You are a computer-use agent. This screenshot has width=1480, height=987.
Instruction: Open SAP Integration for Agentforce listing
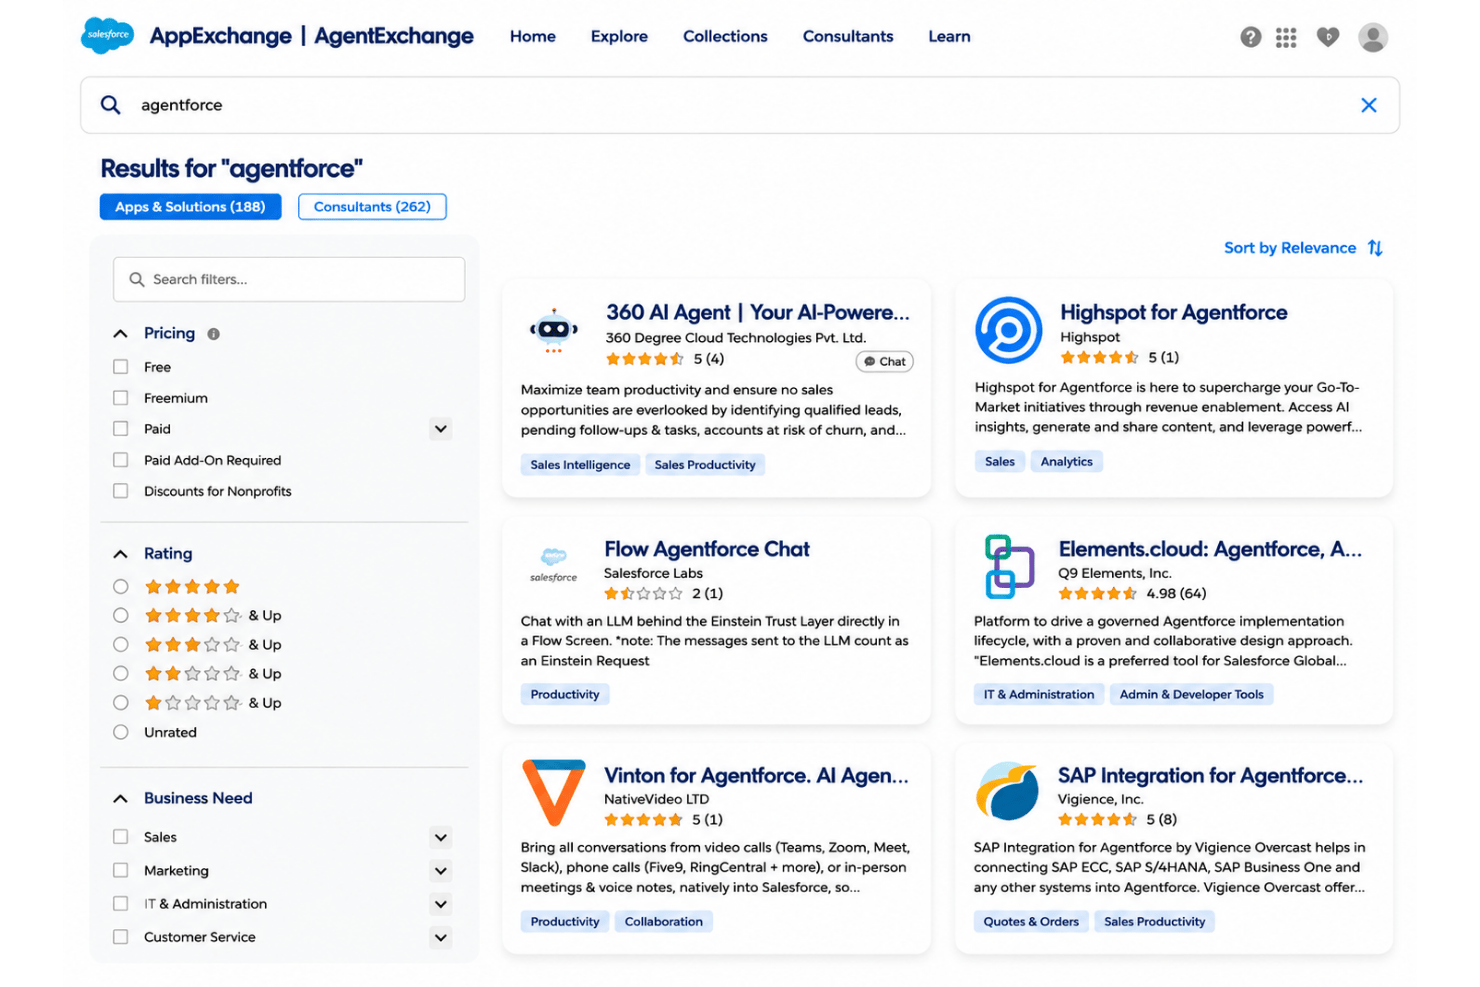click(1210, 776)
